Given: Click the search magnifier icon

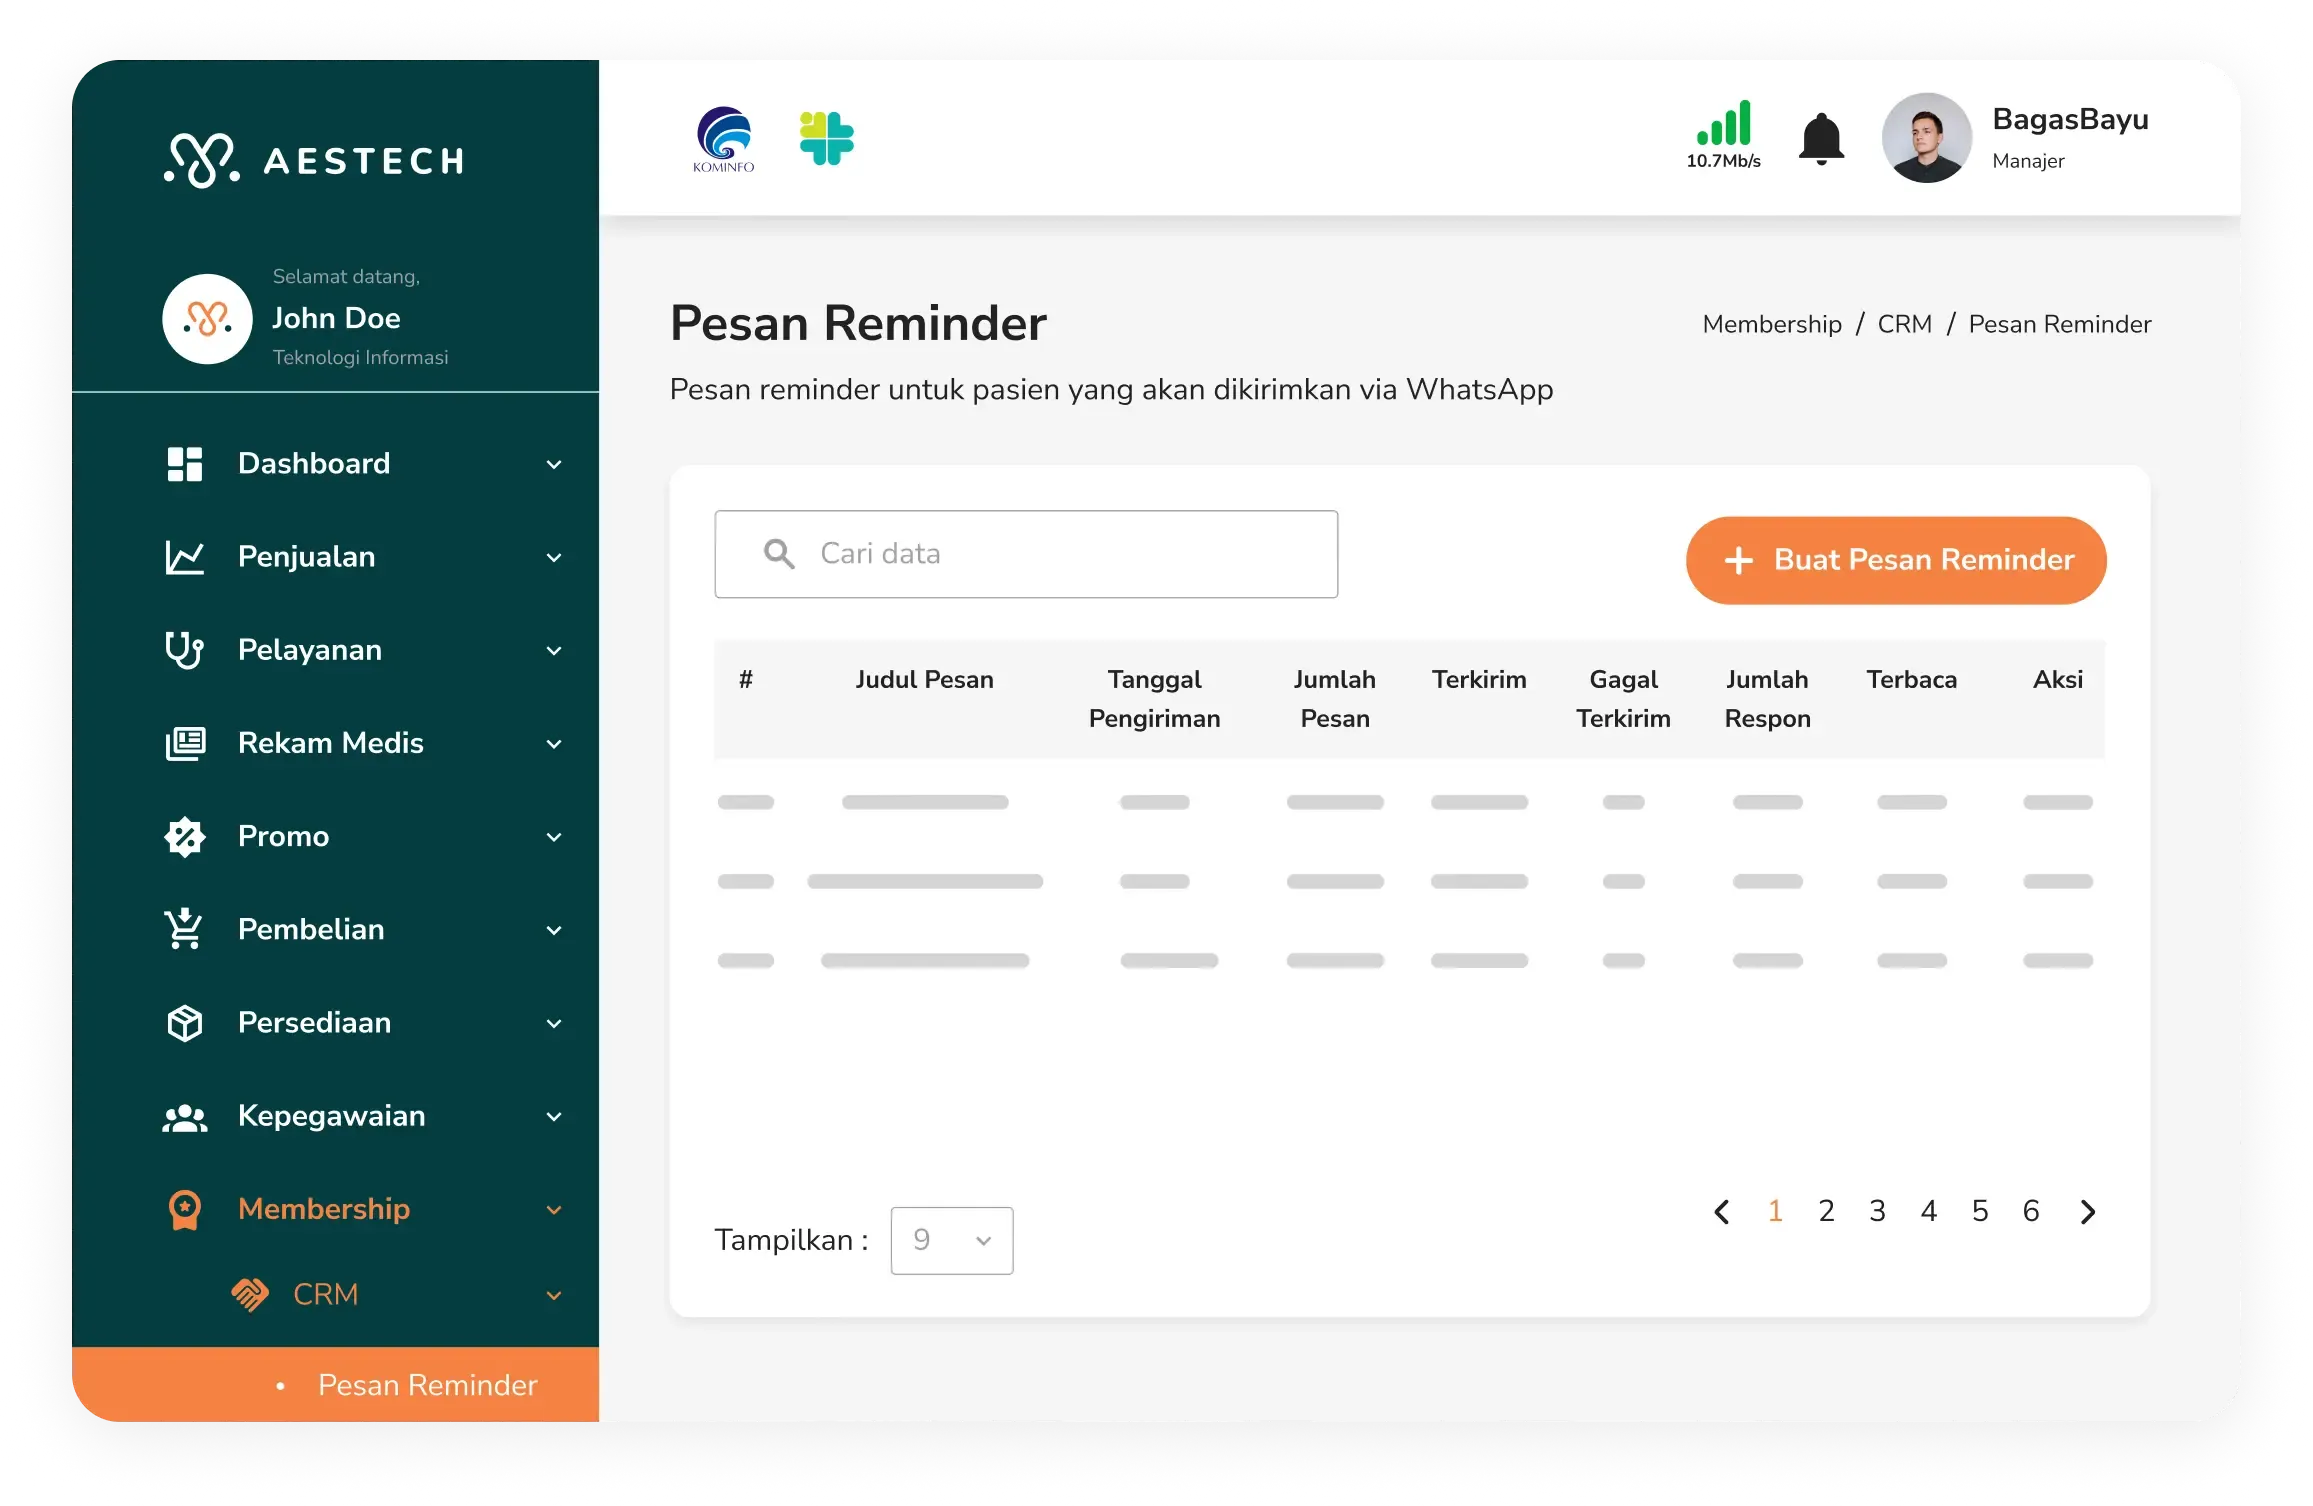Looking at the screenshot, I should pos(779,554).
